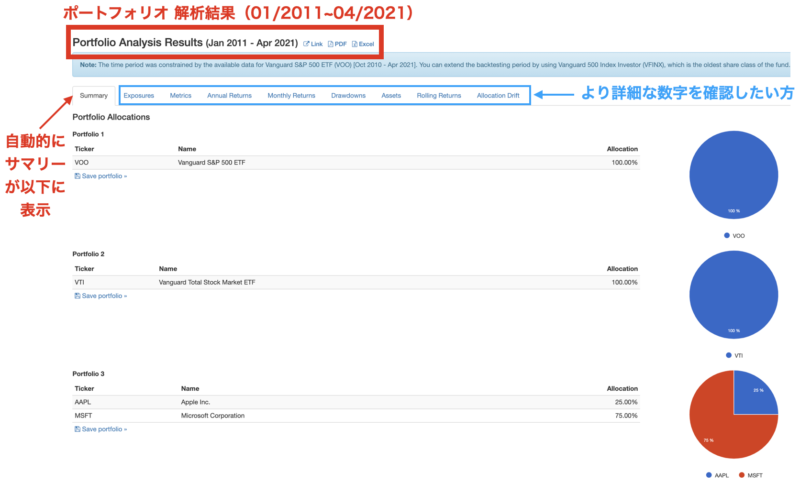Click the blue AAPL pie slice
The image size is (800, 483).
[x=751, y=397]
